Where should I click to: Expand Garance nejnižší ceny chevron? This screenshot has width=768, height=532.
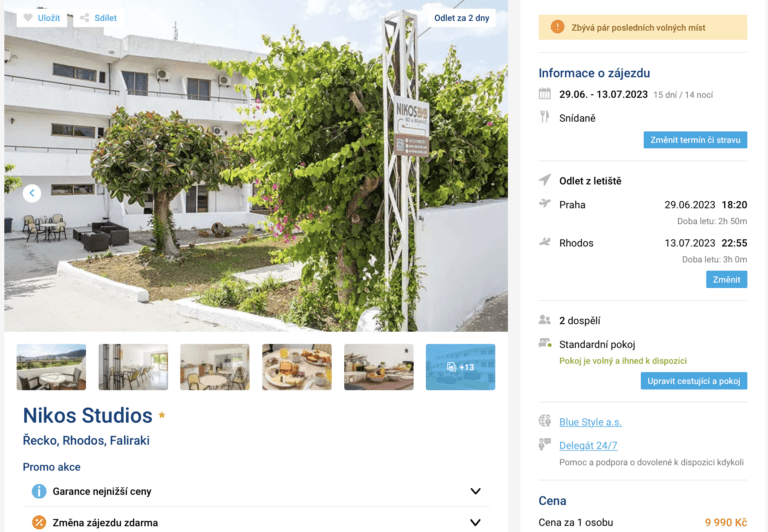[x=475, y=491]
